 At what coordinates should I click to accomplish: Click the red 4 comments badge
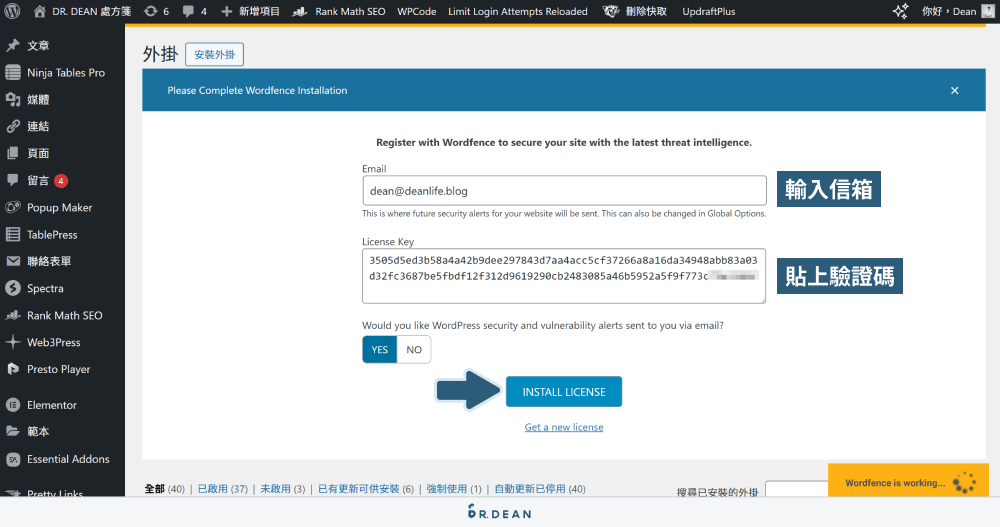point(61,181)
